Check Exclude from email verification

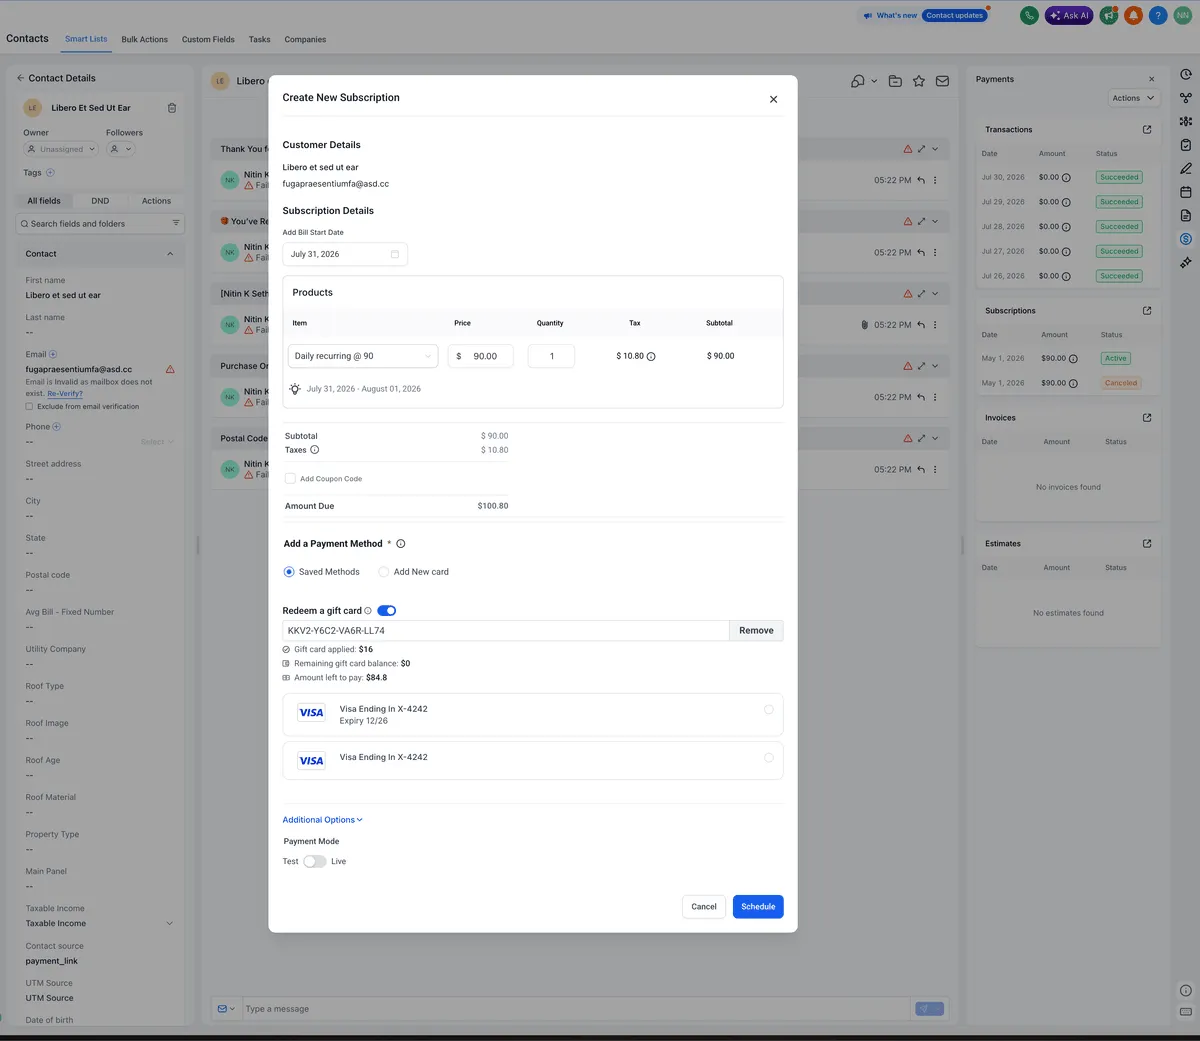(x=29, y=406)
